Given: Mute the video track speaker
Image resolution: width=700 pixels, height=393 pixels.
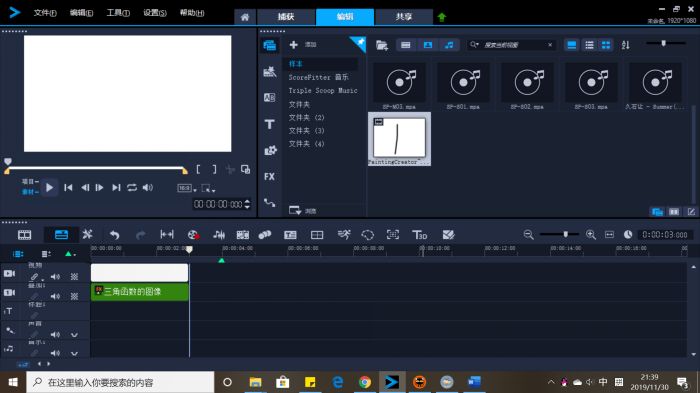Looking at the screenshot, I should [x=55, y=276].
